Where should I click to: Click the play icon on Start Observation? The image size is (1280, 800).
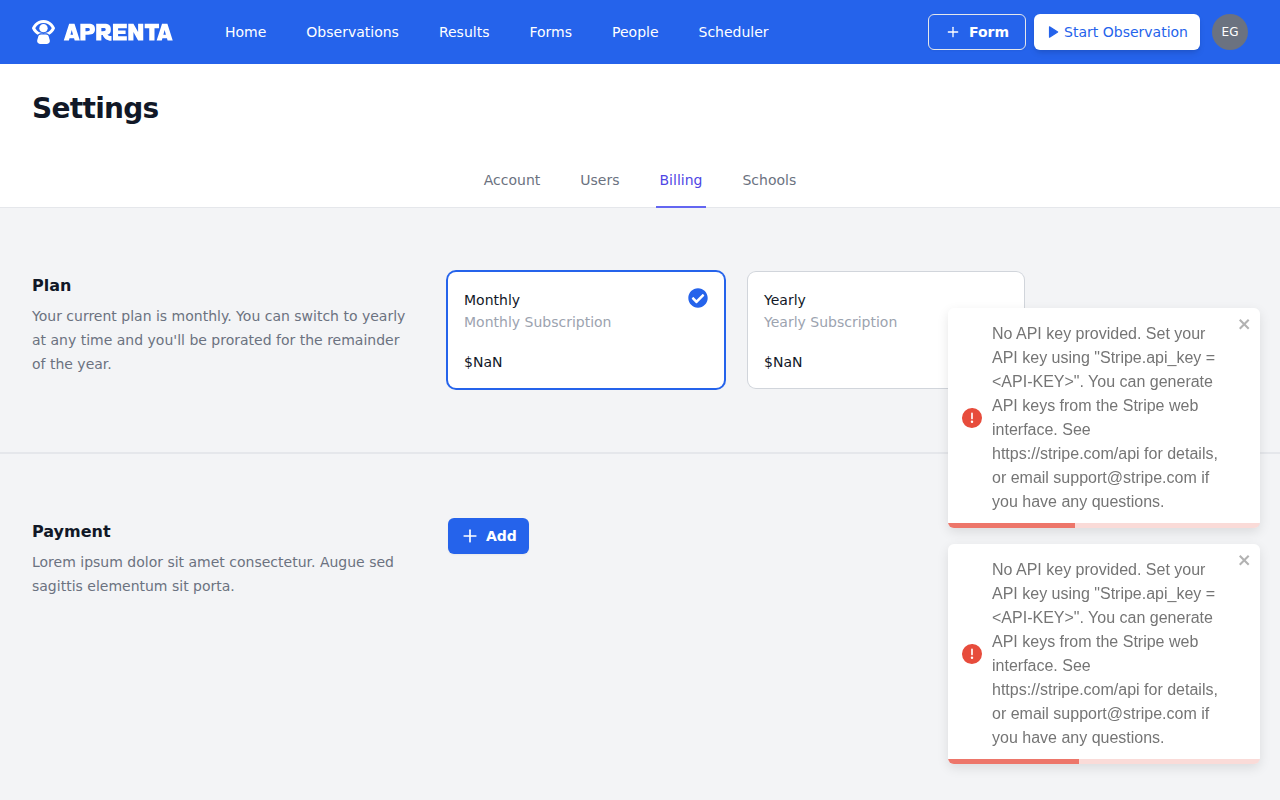pos(1054,31)
